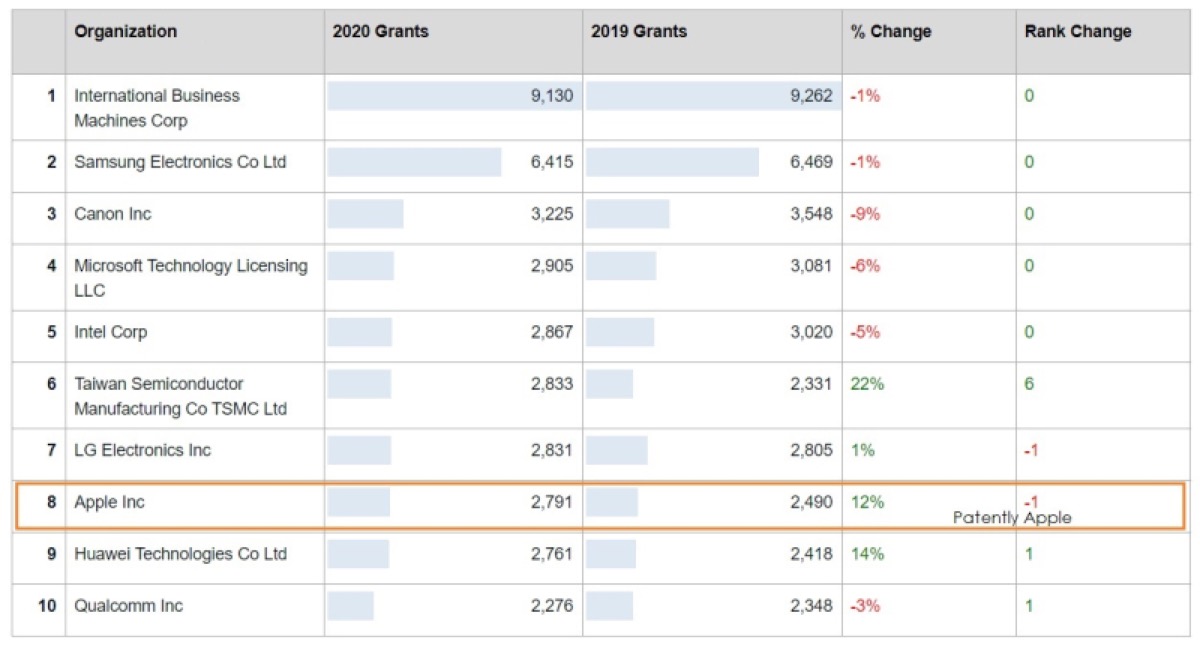Click Samsung Electronics Co Ltd name
The width and height of the screenshot is (1200, 646).
coord(180,162)
